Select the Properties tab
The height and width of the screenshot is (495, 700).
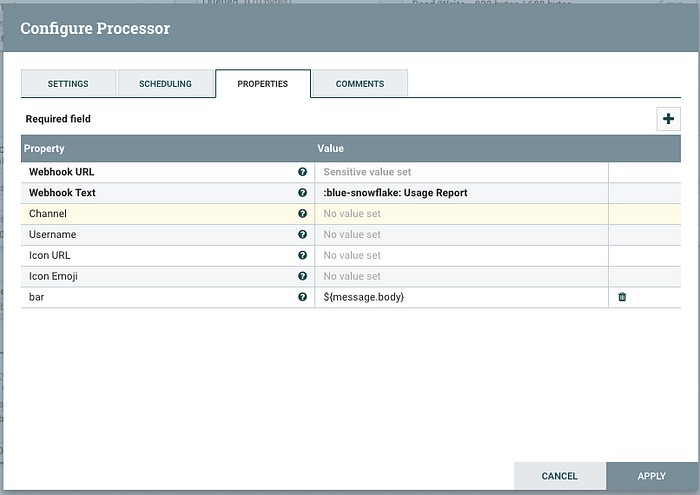[x=262, y=83]
